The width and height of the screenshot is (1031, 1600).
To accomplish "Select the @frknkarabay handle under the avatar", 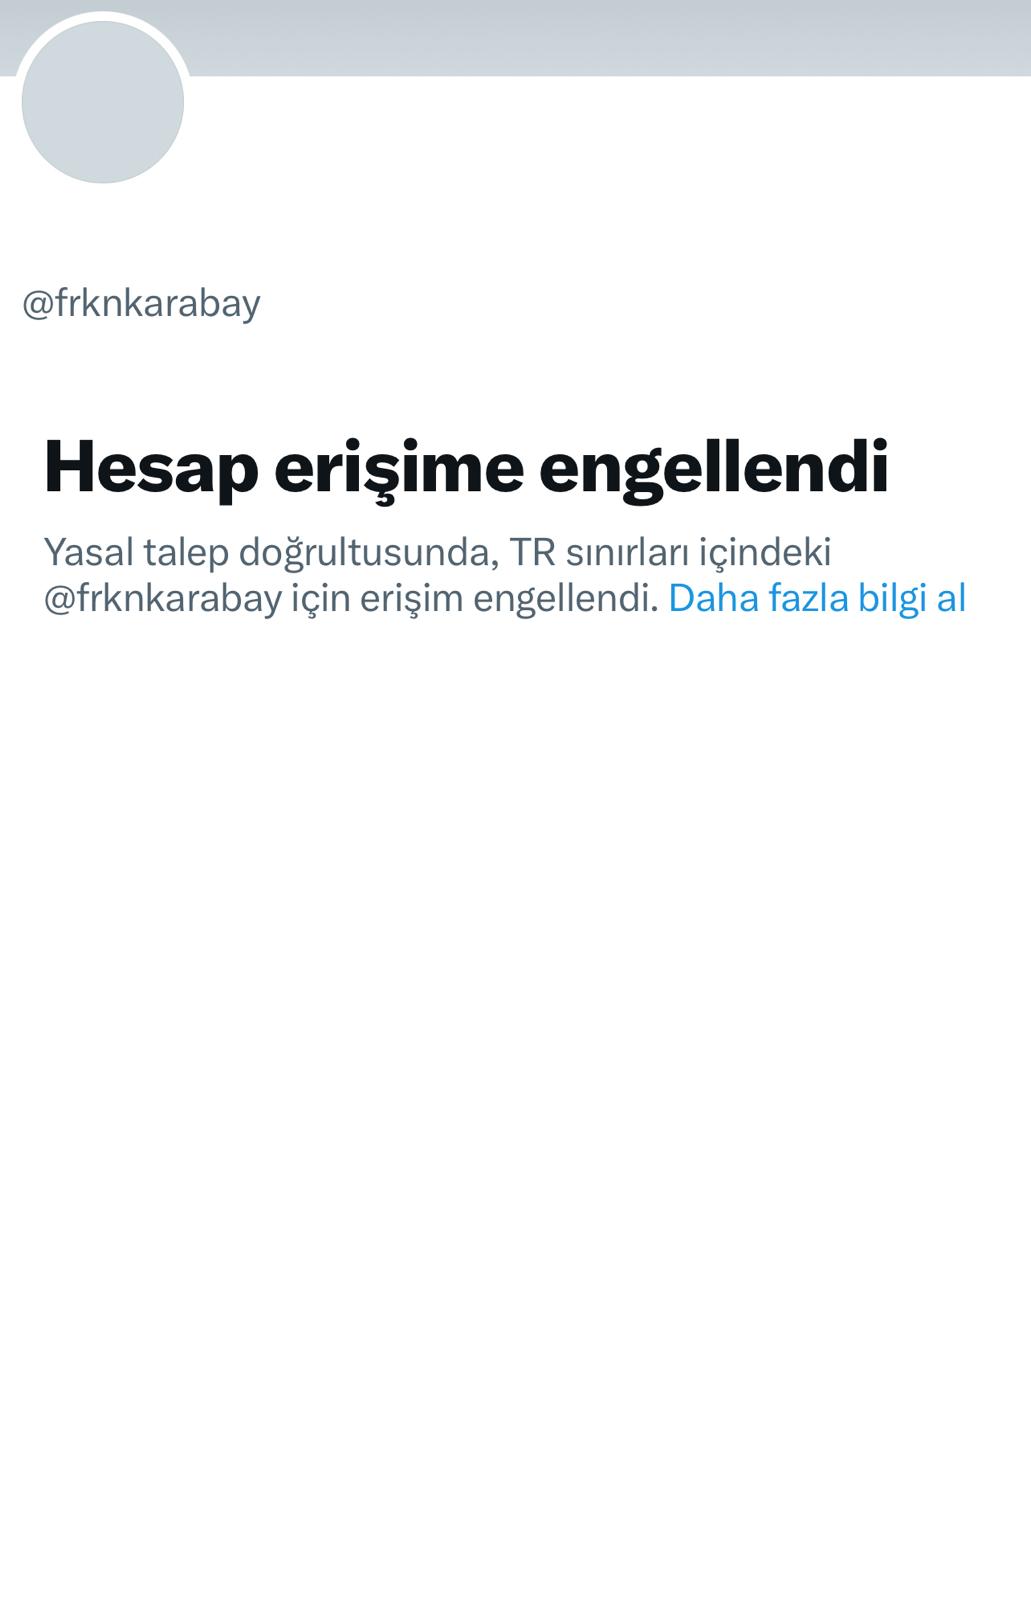I will point(141,303).
